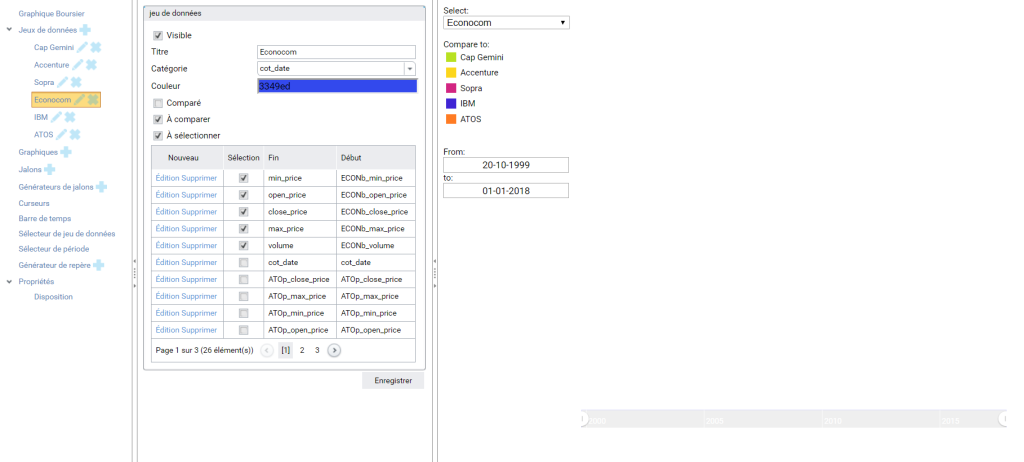Select Curseurs in the tree
Viewport: 1024px width, 462px height.
tap(34, 203)
